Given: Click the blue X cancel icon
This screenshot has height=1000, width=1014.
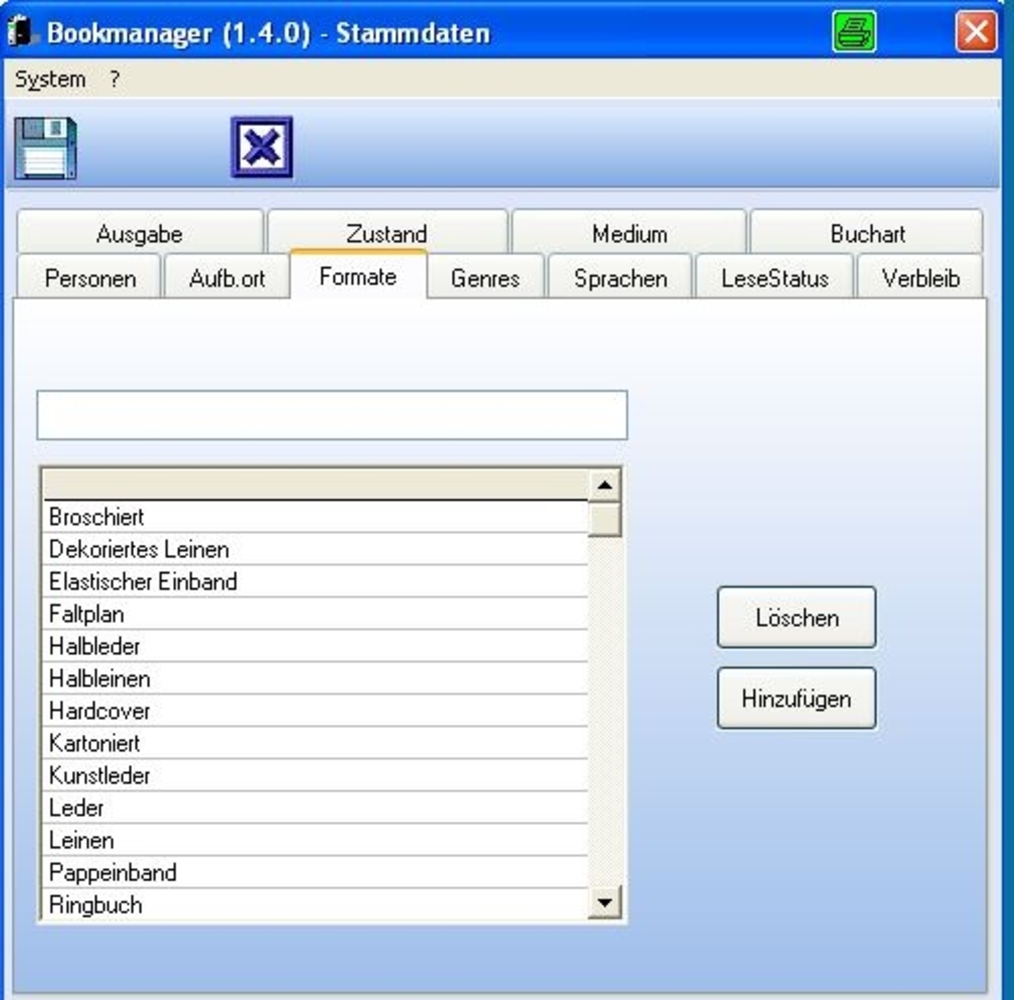Looking at the screenshot, I should (262, 148).
